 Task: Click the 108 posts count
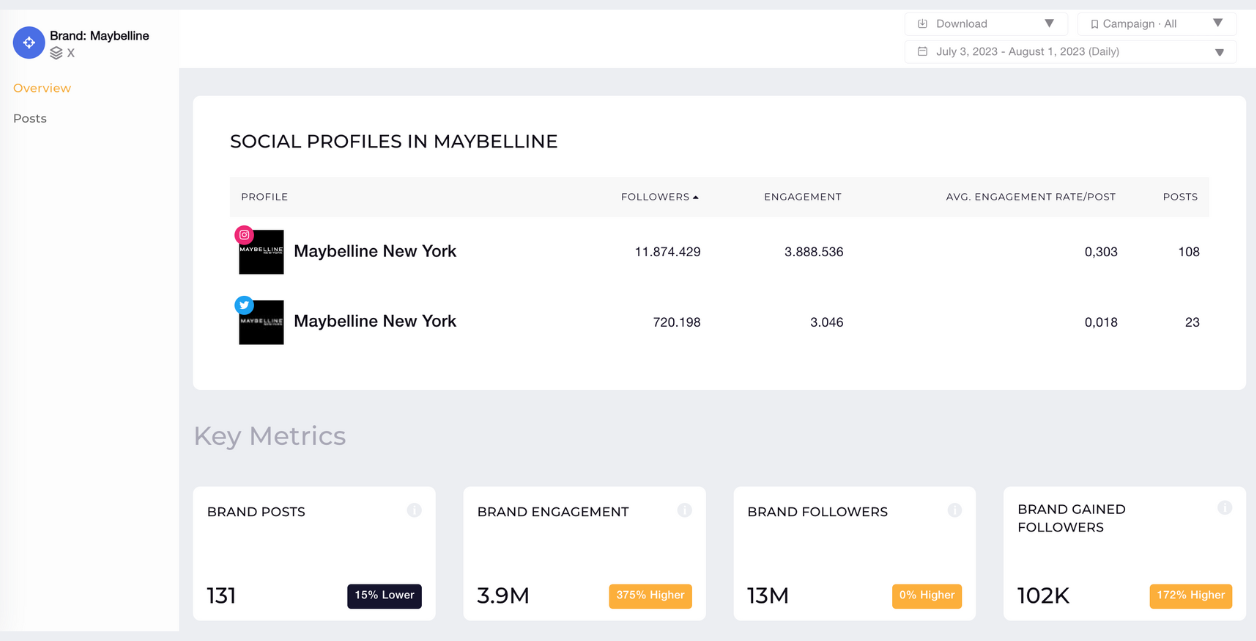pyautogui.click(x=1189, y=252)
